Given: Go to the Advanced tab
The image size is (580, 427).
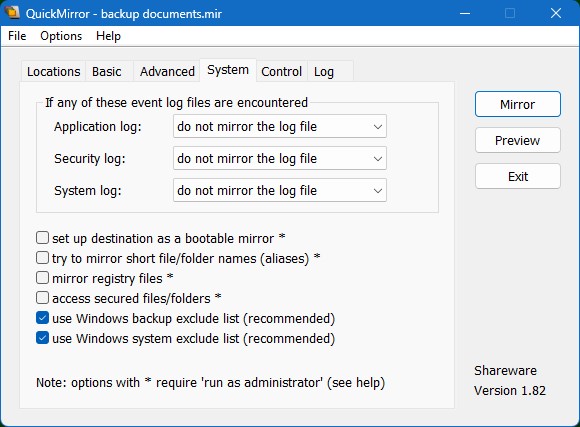Looking at the screenshot, I should 167,71.
